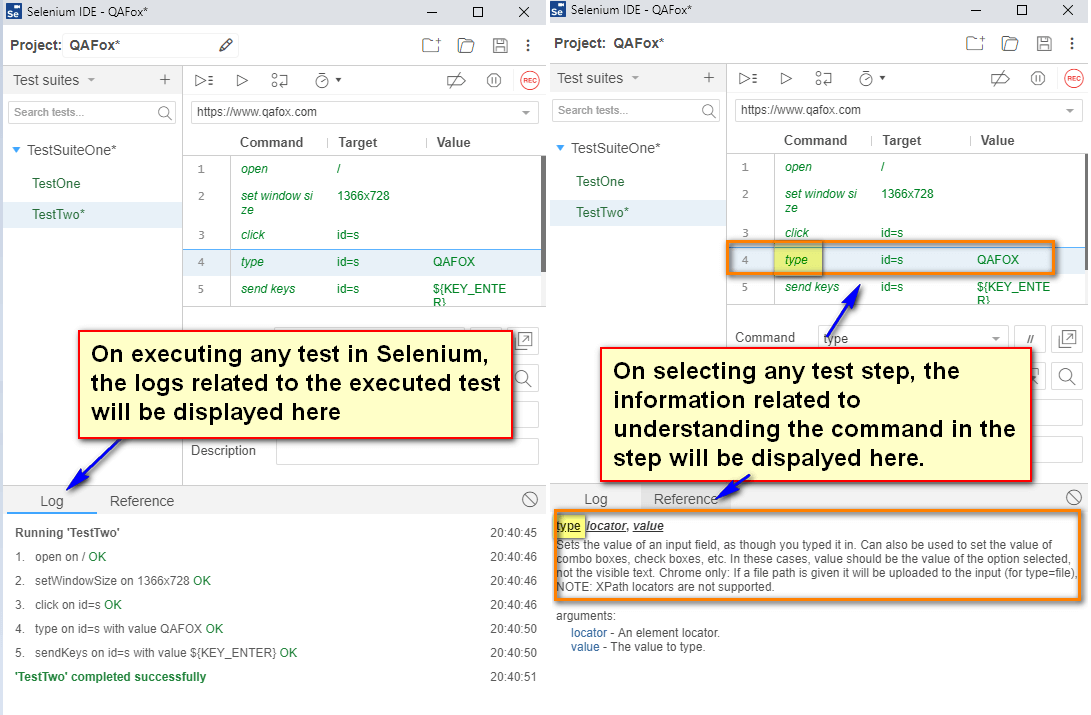The image size is (1091, 715).
Task: Open more options menu in left window
Action: tap(528, 45)
